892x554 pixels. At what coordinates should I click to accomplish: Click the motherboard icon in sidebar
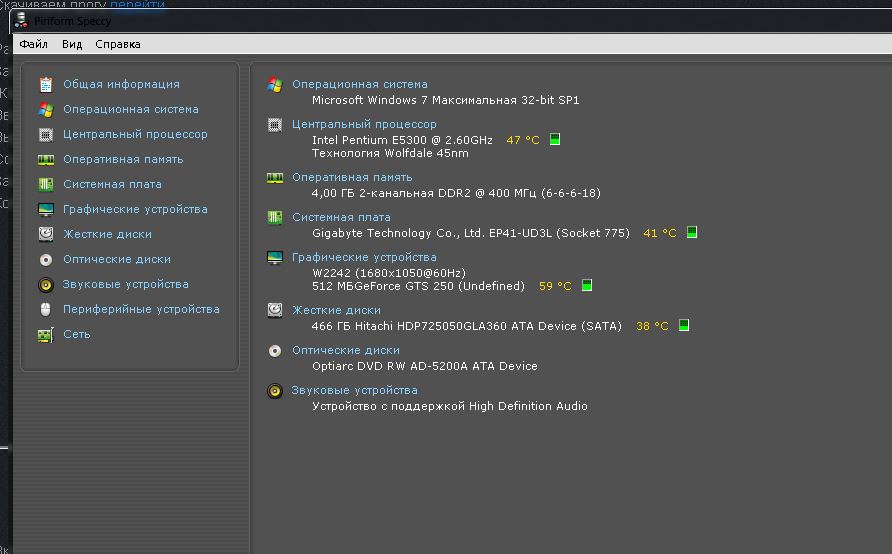point(45,185)
